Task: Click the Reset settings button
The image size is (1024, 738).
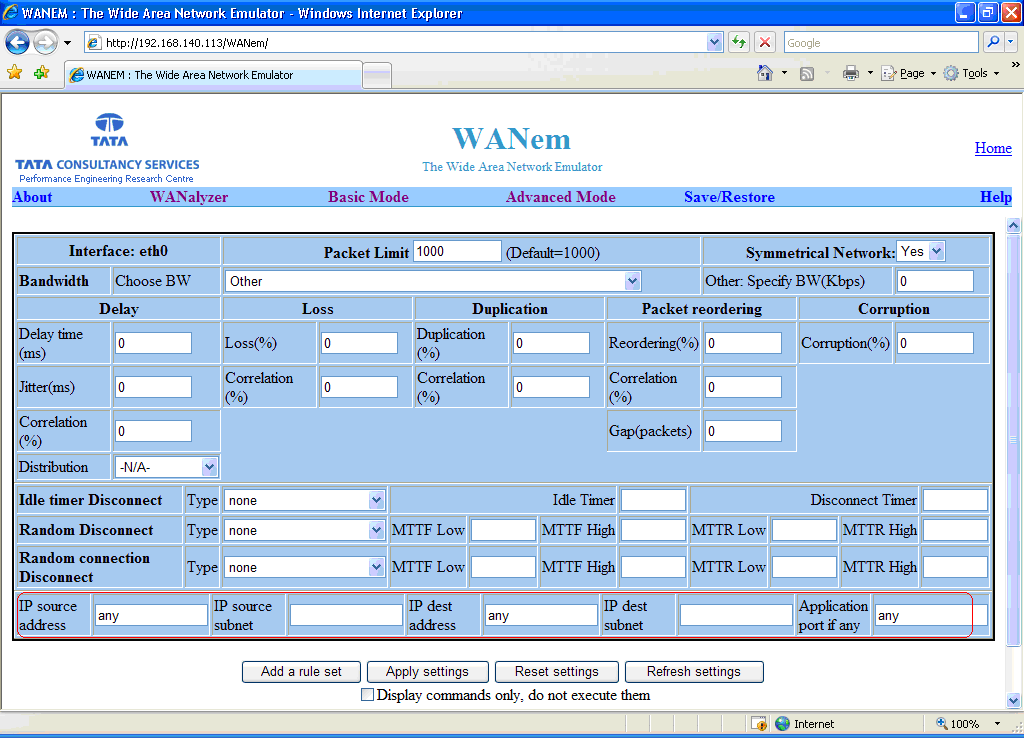Action: click(x=556, y=671)
